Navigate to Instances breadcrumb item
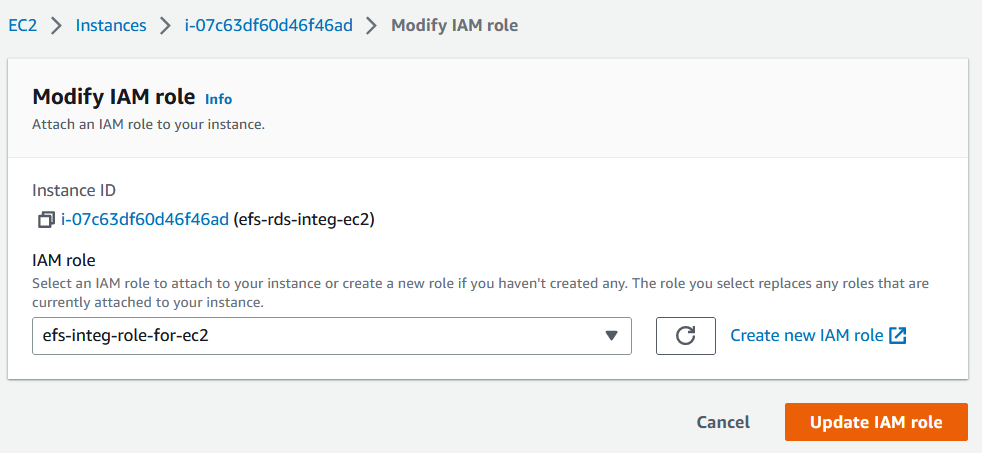 click(x=110, y=25)
